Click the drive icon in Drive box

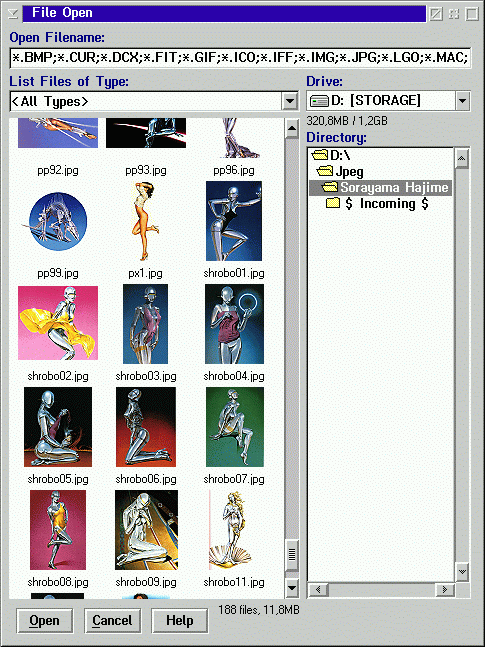pyautogui.click(x=319, y=101)
